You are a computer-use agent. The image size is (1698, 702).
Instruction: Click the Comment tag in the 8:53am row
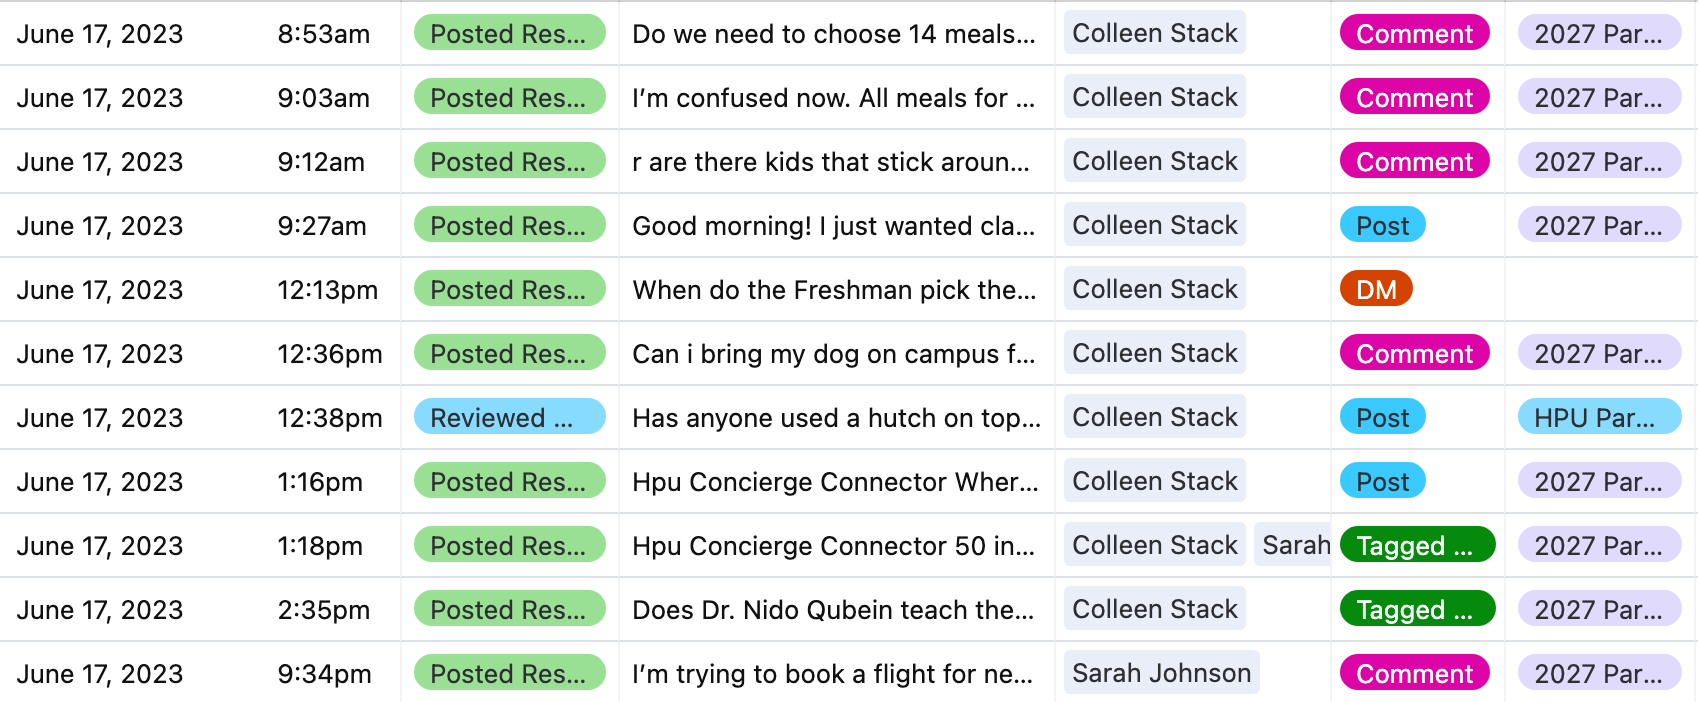(1414, 34)
